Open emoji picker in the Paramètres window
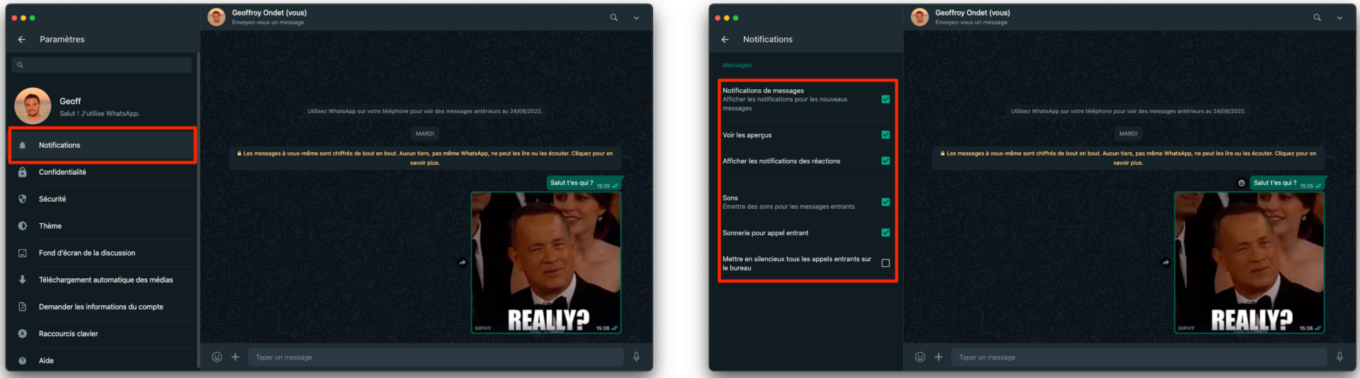The image size is (1360, 378). 217,356
